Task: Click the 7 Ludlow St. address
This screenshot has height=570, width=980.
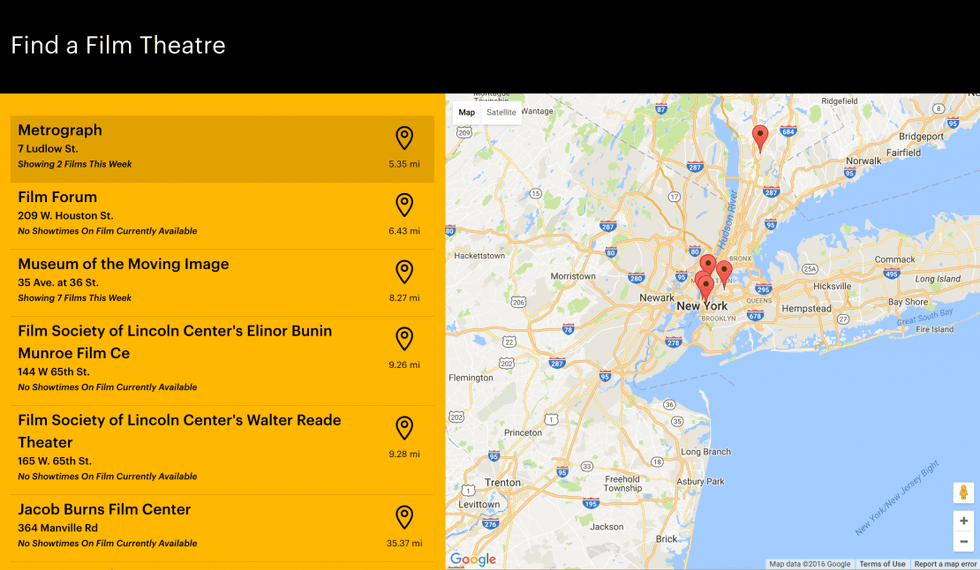Action: click(x=48, y=149)
